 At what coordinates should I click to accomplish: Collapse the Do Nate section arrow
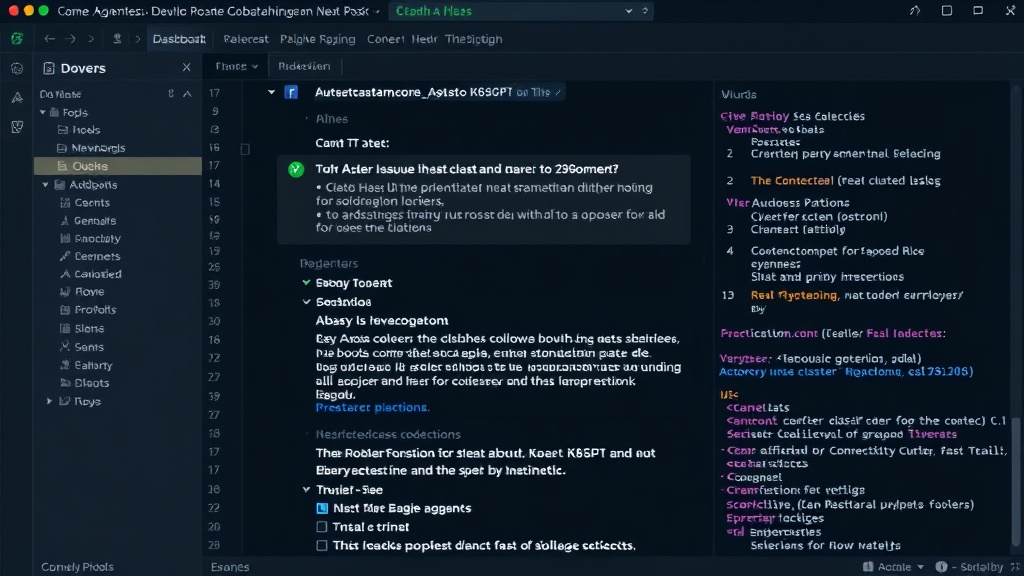(x=187, y=94)
